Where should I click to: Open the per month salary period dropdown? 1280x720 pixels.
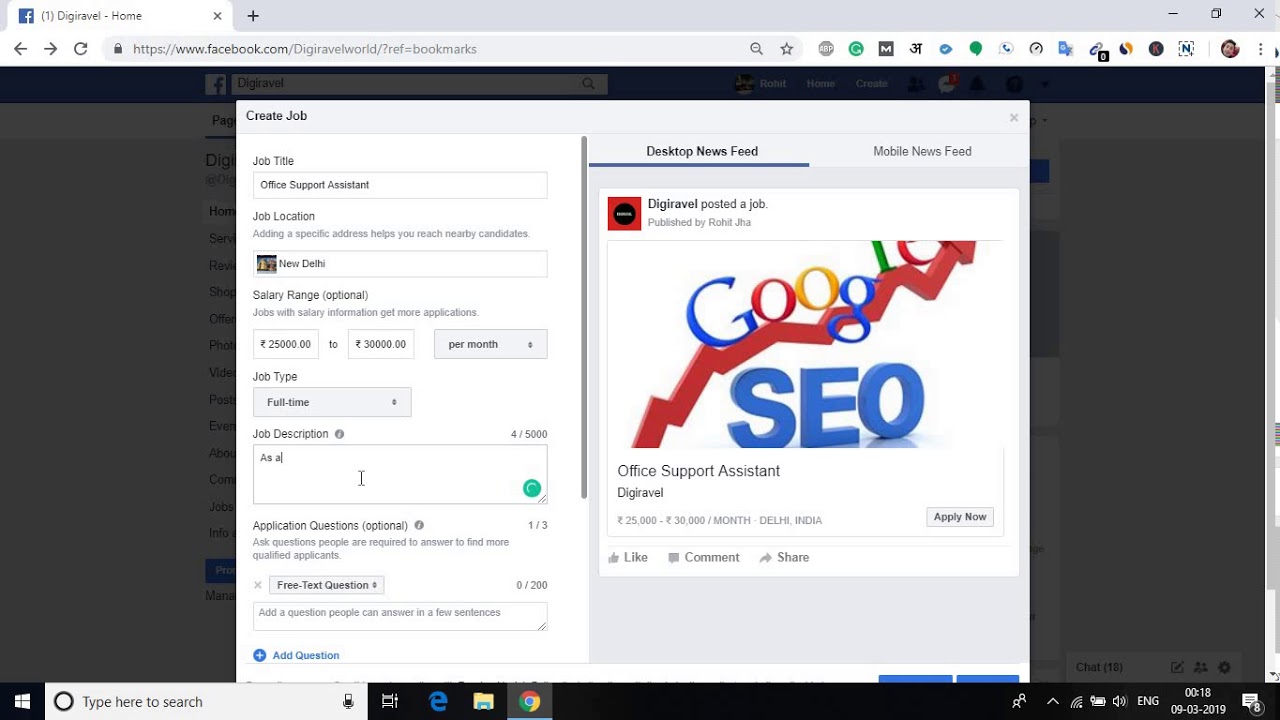tap(490, 344)
